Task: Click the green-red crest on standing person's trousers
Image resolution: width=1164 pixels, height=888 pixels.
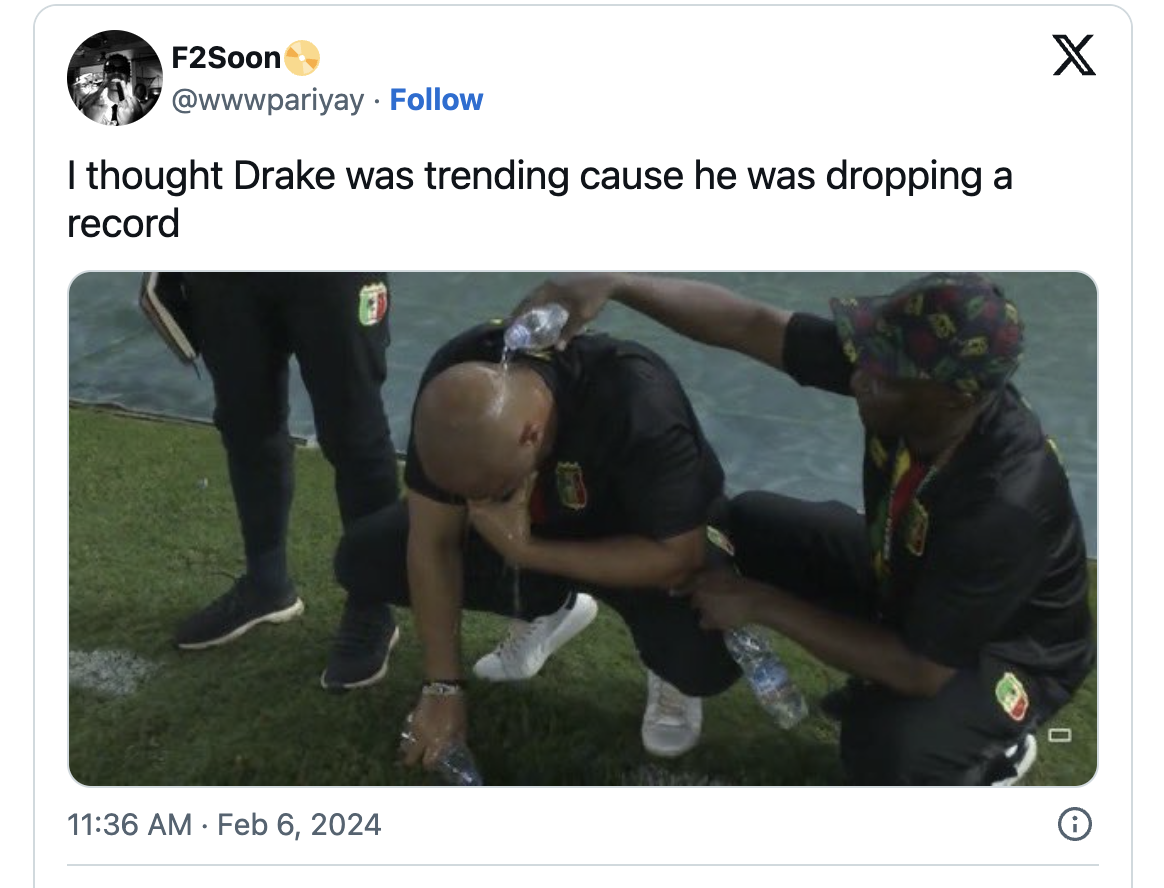Action: coord(372,302)
